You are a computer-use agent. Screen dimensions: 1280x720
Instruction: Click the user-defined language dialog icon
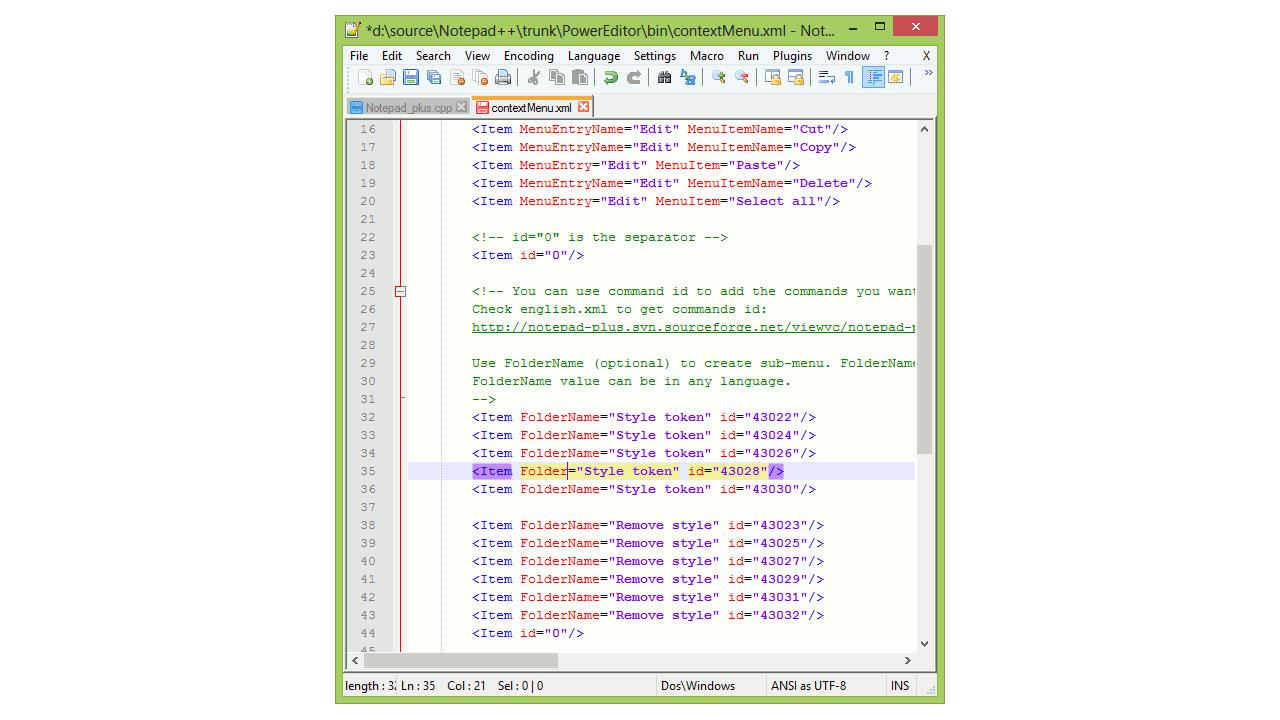[x=896, y=77]
